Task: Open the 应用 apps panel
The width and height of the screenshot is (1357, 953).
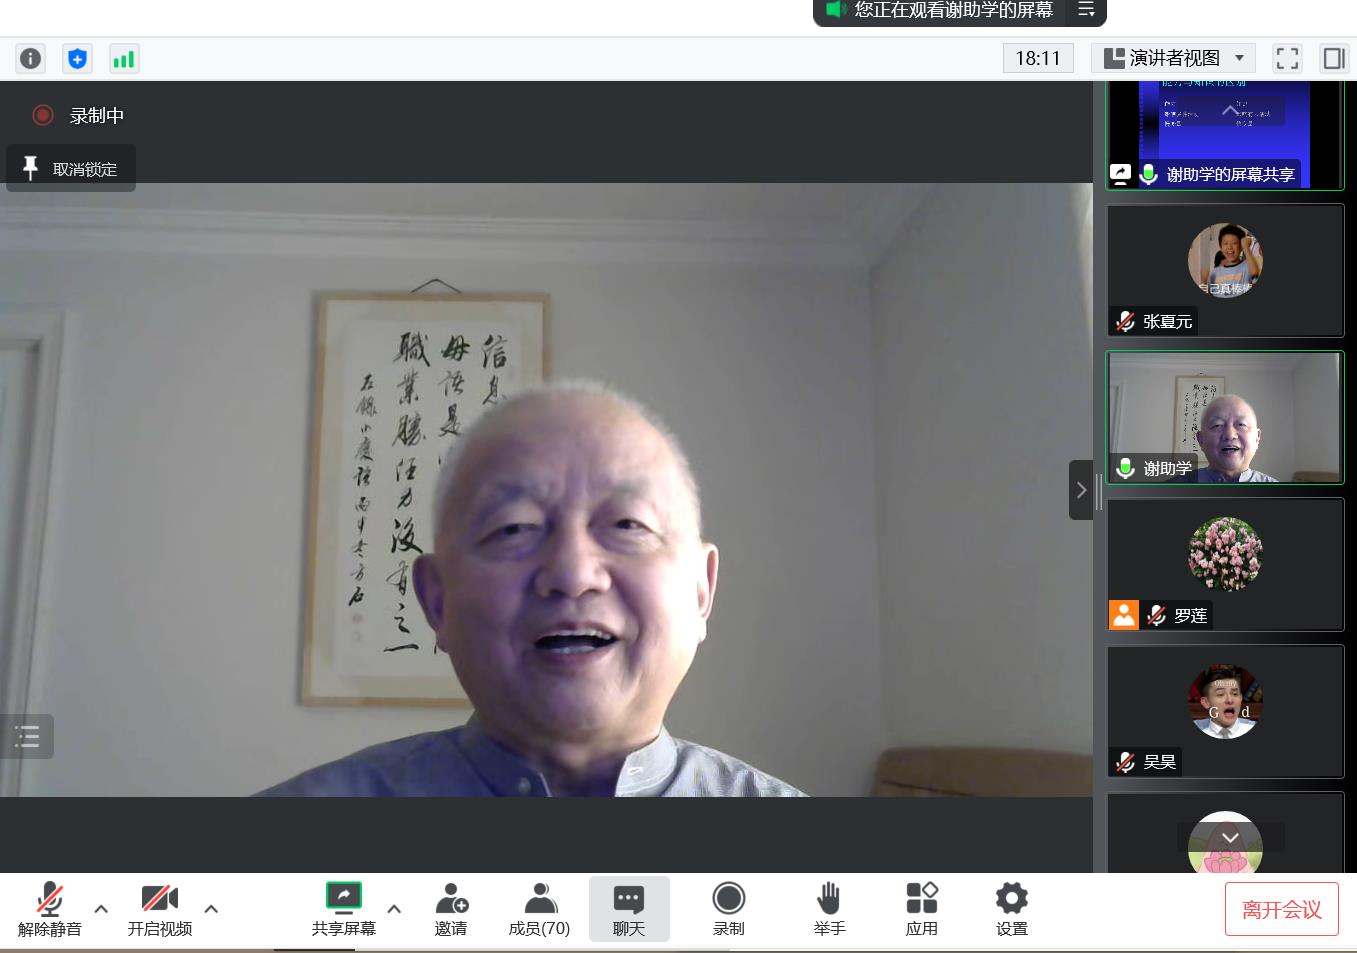Action: pos(921,909)
